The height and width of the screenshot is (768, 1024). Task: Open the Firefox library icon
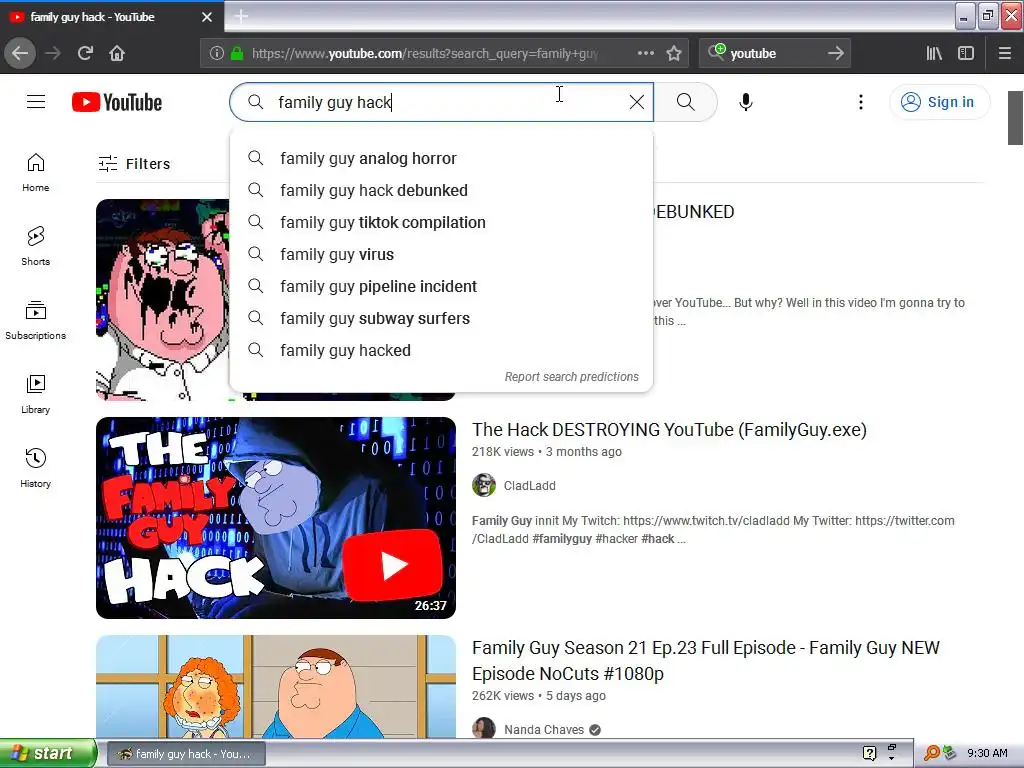tap(934, 54)
